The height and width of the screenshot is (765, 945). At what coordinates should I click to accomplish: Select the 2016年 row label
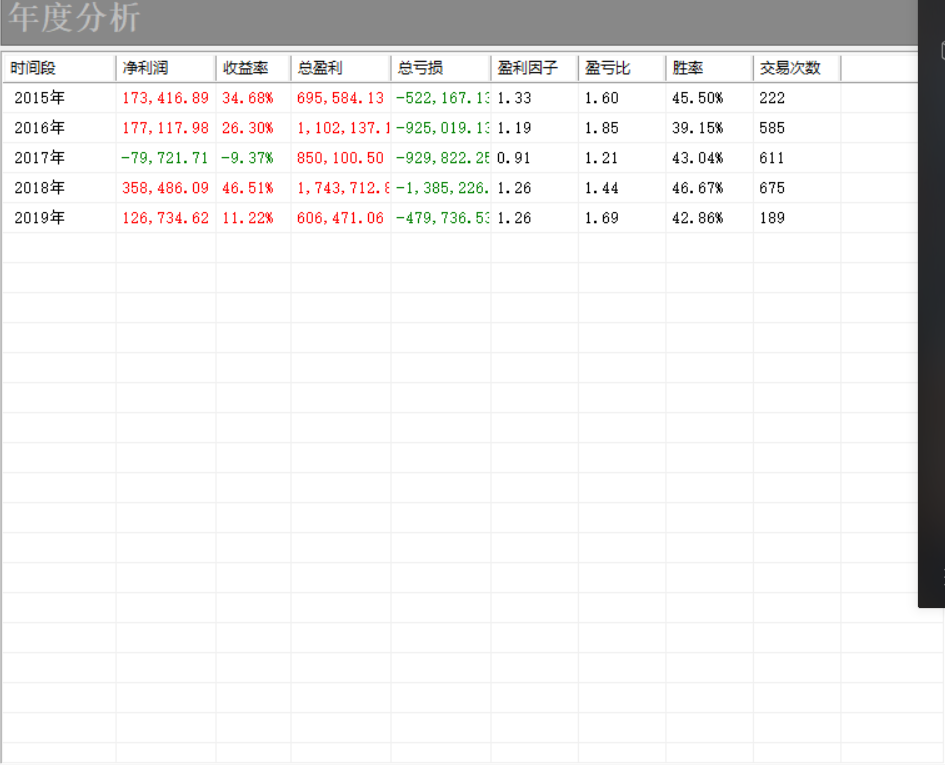pyautogui.click(x=40, y=128)
